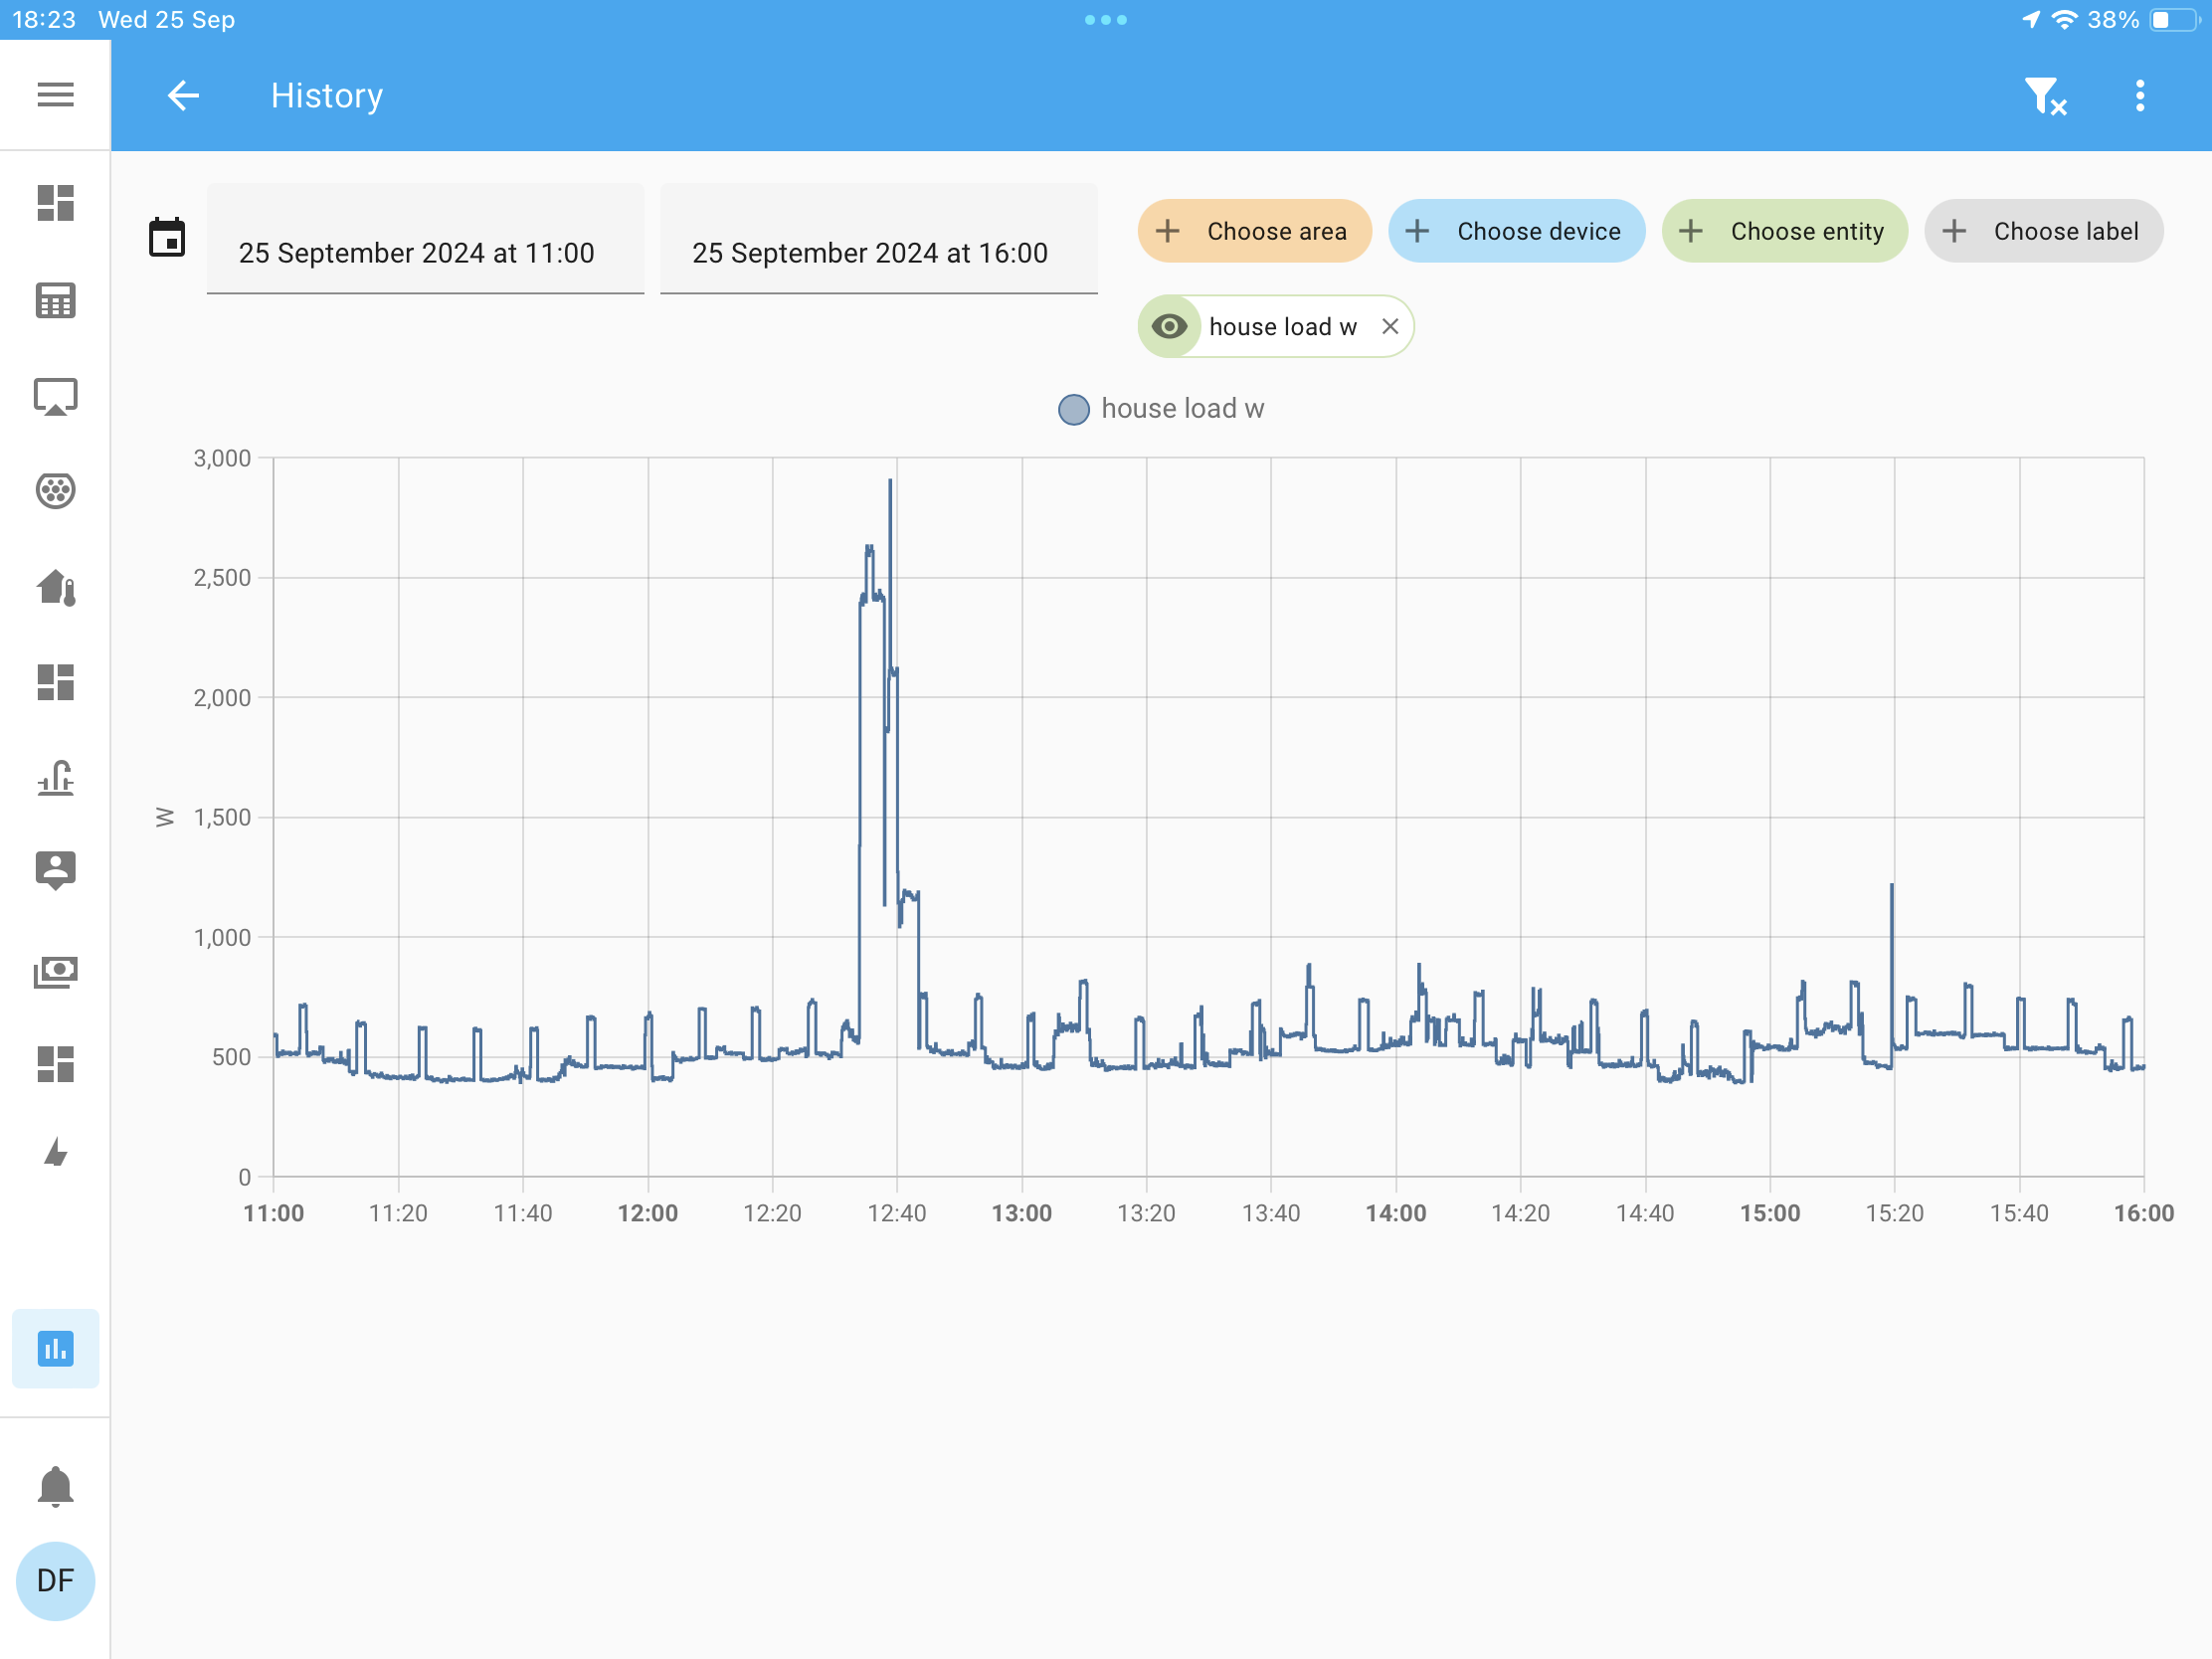The image size is (2212, 1659).
Task: Toggle house load w visibility eye icon
Action: click(x=1169, y=326)
